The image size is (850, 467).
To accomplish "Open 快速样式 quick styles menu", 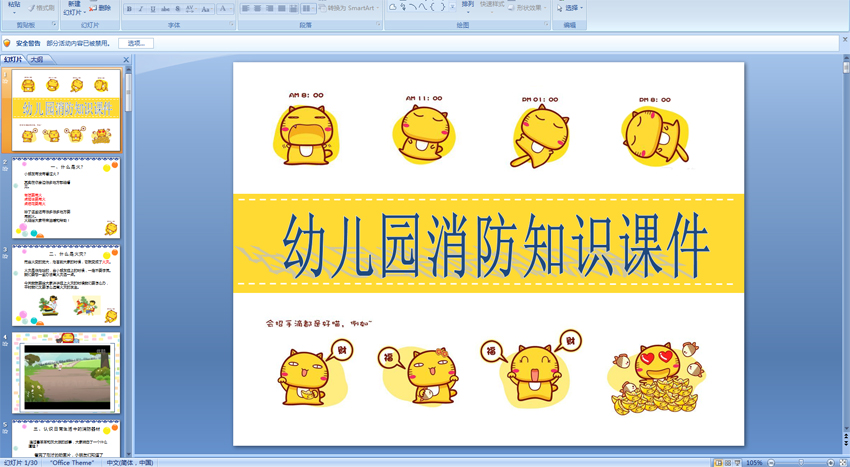I will (492, 7).
